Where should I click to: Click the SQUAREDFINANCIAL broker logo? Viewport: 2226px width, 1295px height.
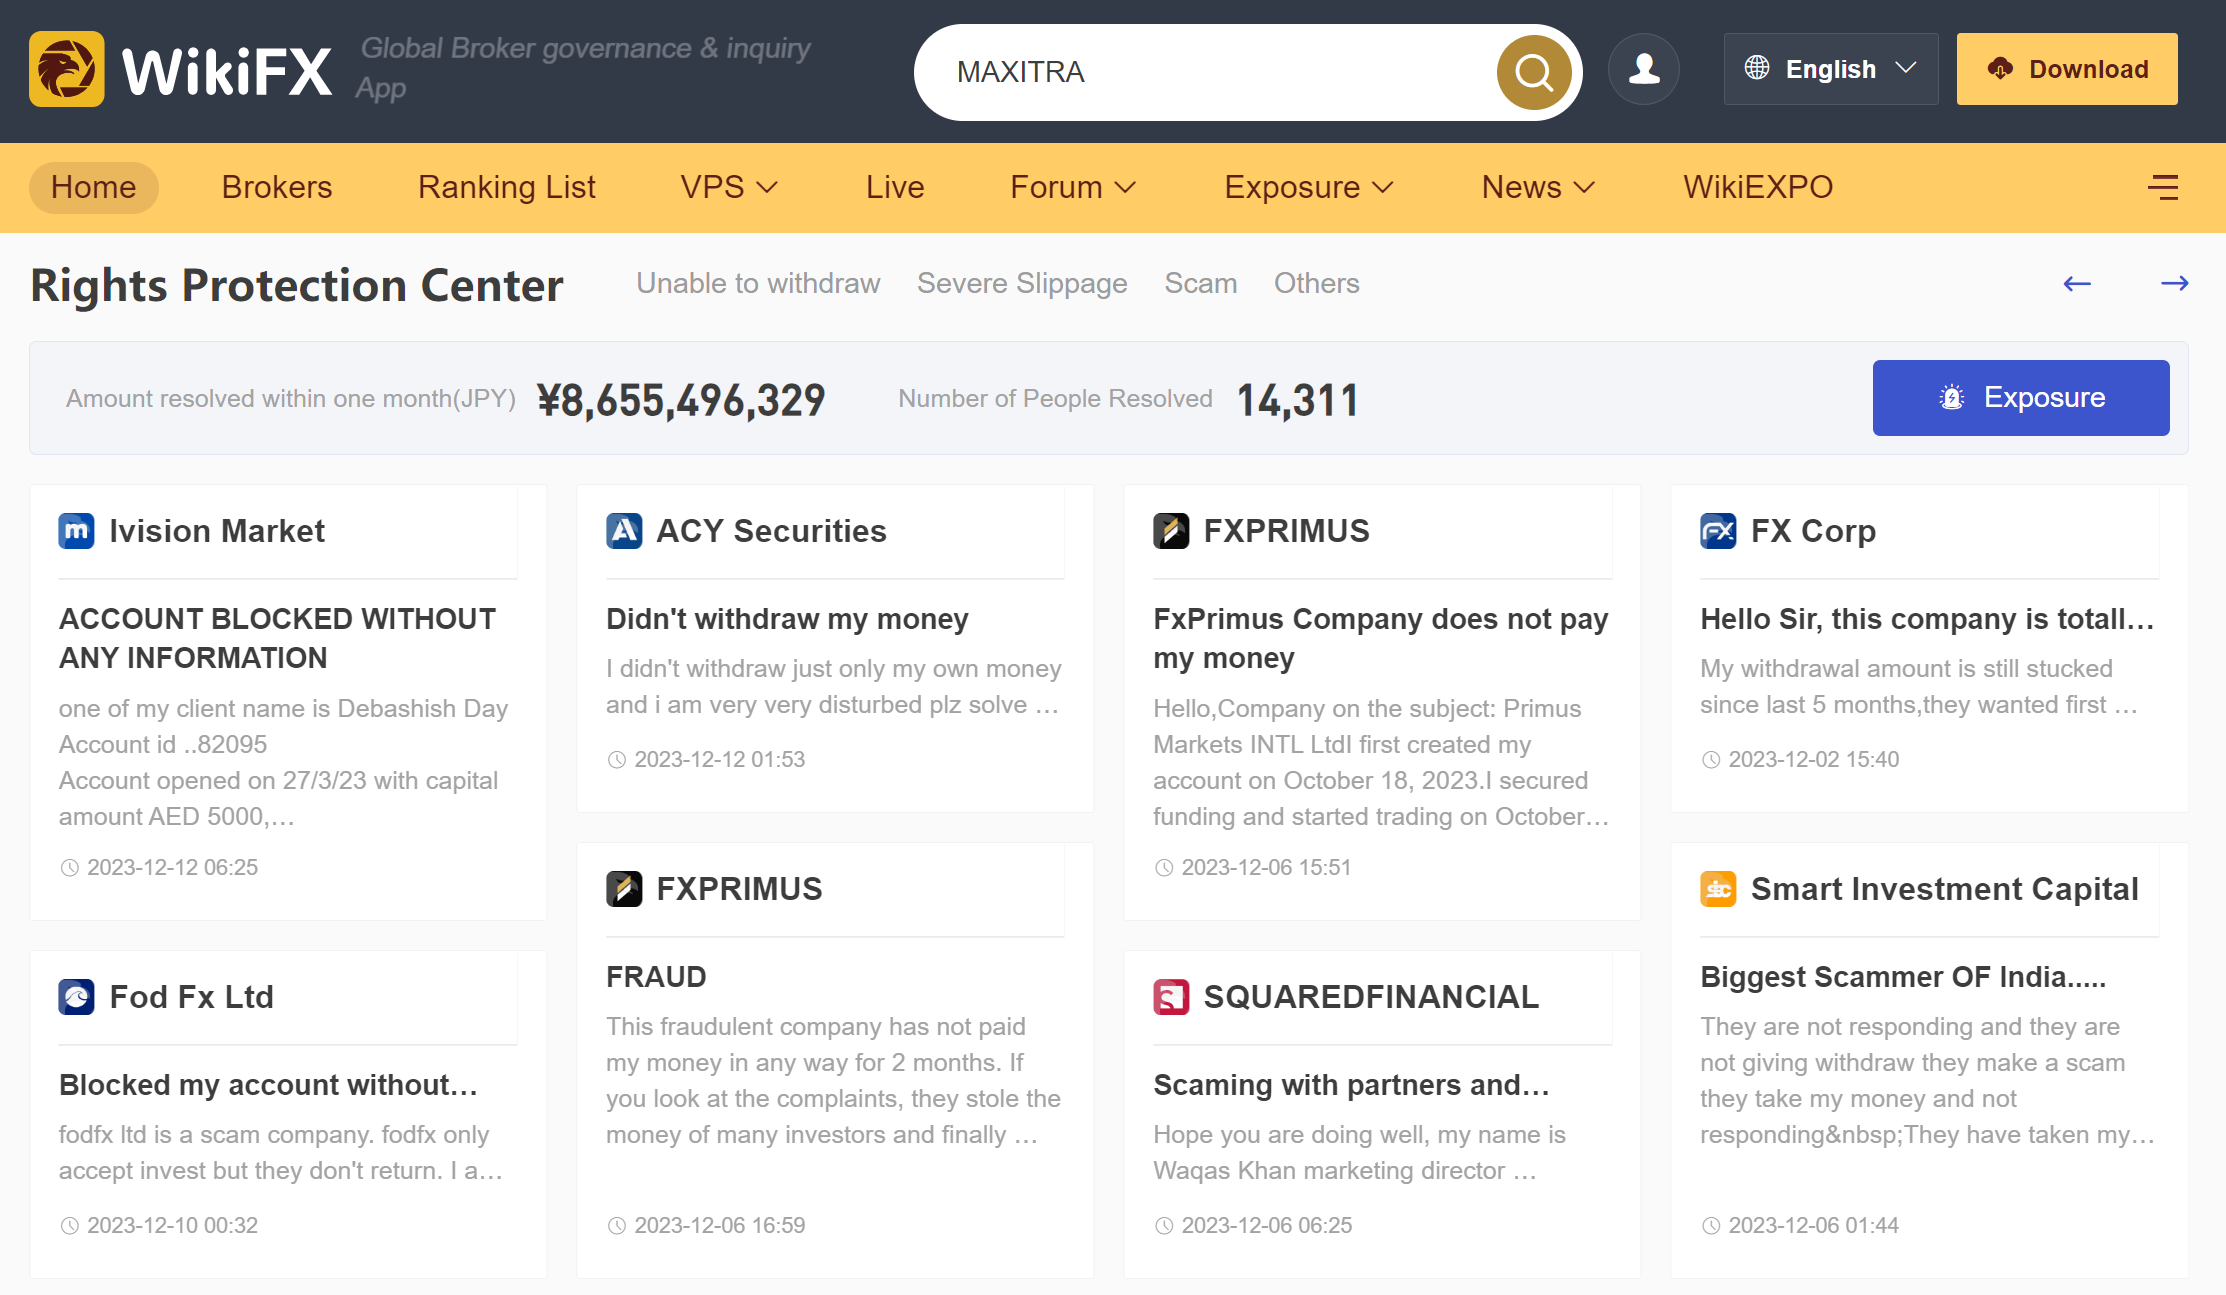(1171, 997)
